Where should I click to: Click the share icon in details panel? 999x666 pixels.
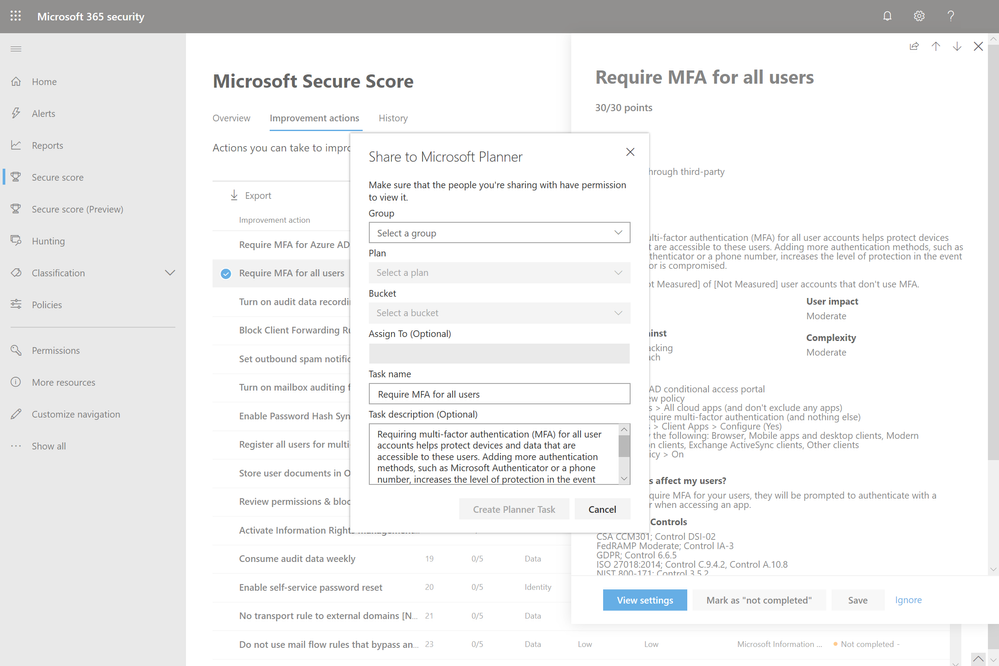[914, 47]
